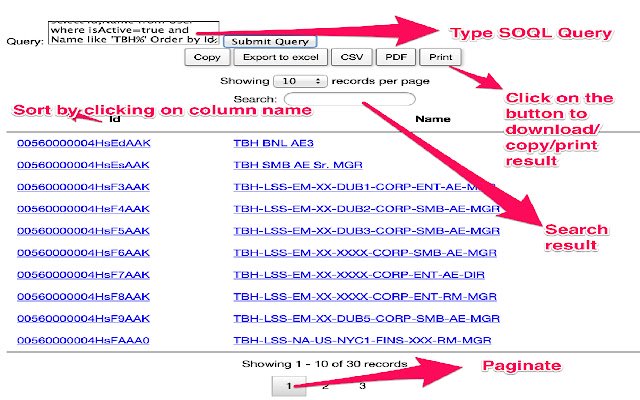Focus the Search input field
This screenshot has width=640, height=400.
pos(350,99)
